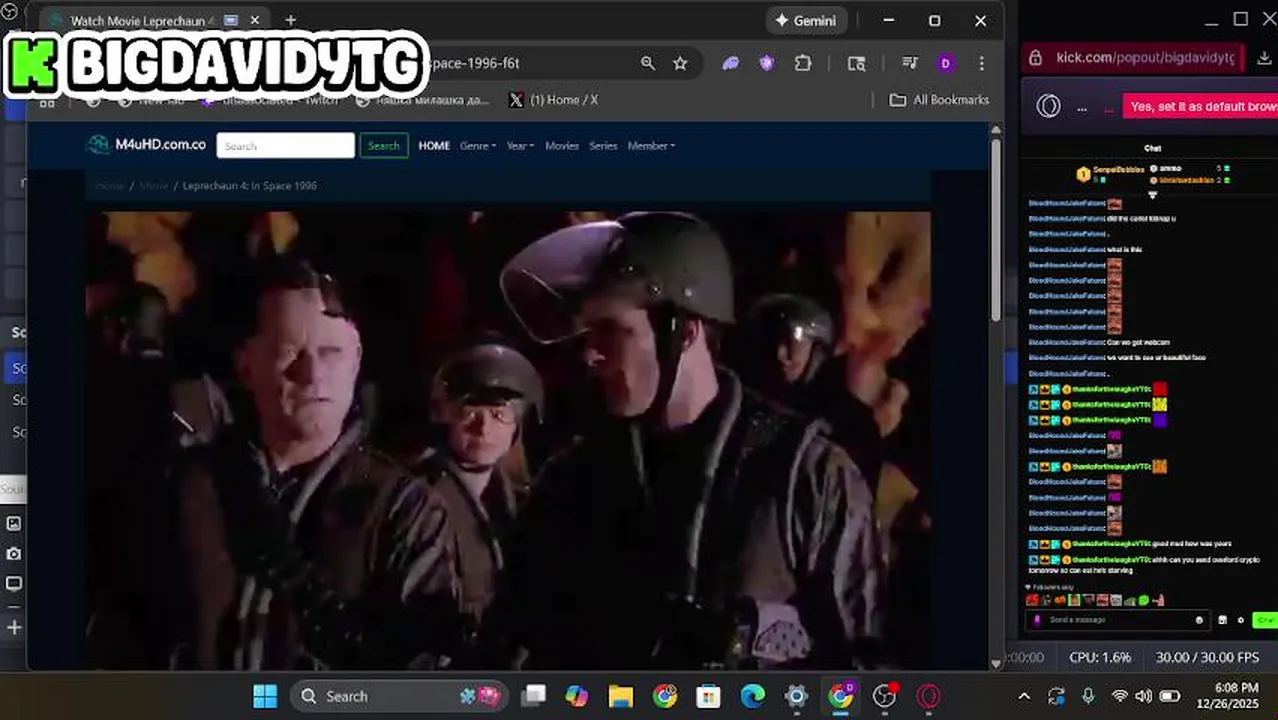Click the M4uHD.com.co site logo
The image size is (1278, 720).
click(x=146, y=145)
